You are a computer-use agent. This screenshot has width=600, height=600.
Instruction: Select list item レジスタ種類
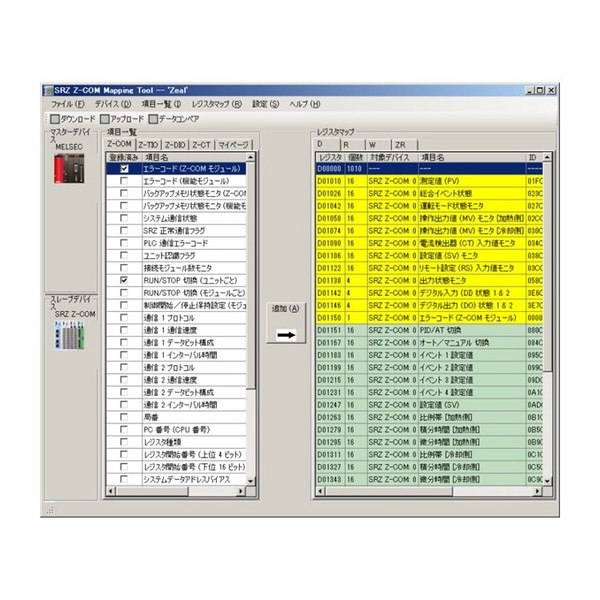click(x=176, y=442)
